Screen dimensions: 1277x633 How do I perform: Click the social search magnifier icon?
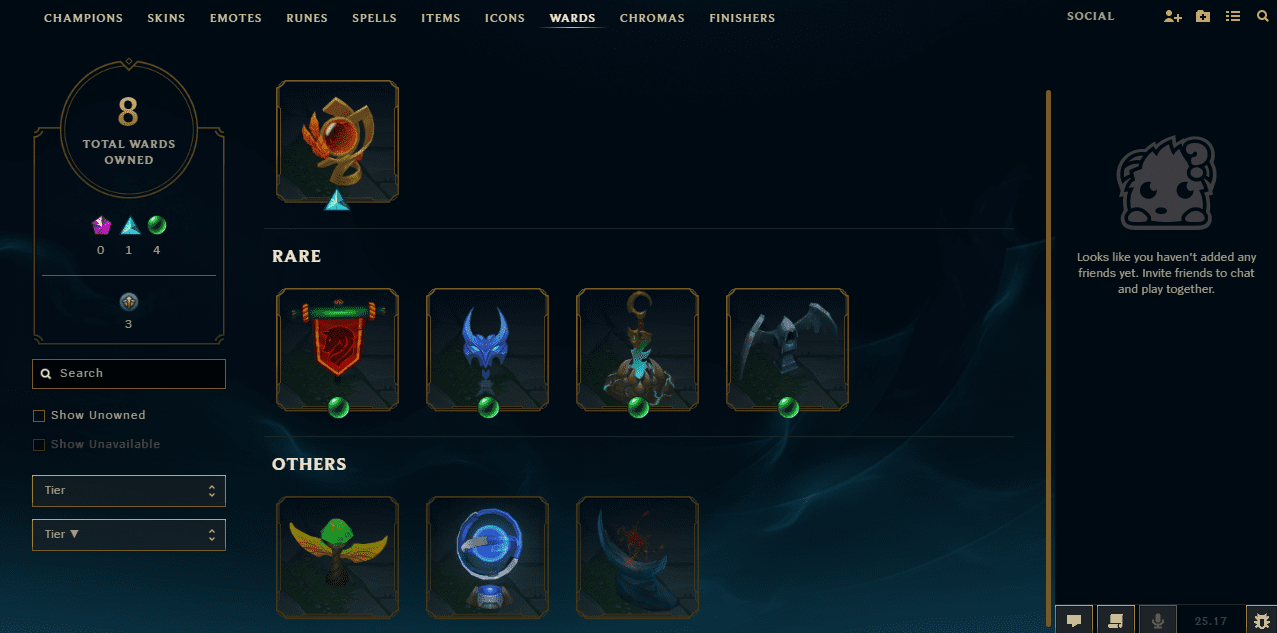1262,17
